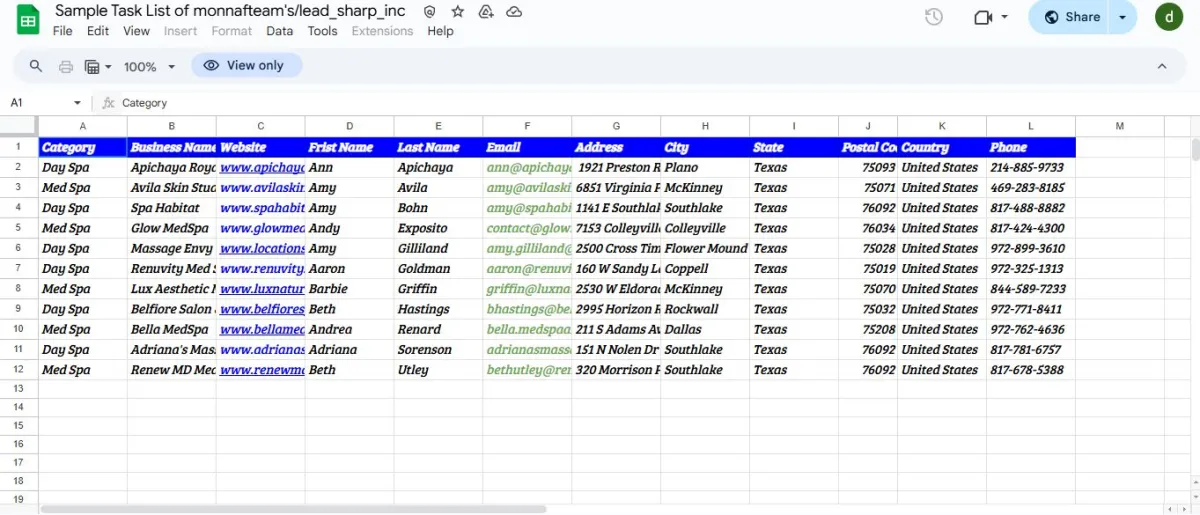Open the Extensions menu
Image resolution: width=1200 pixels, height=515 pixels.
coord(382,31)
